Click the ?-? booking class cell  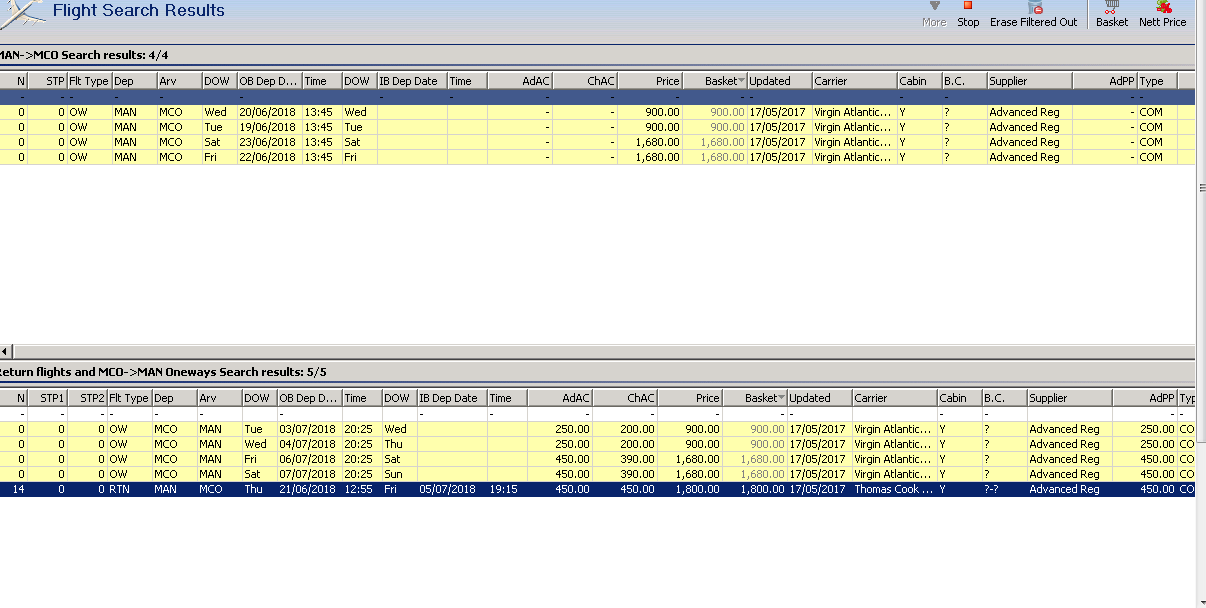pos(1004,489)
